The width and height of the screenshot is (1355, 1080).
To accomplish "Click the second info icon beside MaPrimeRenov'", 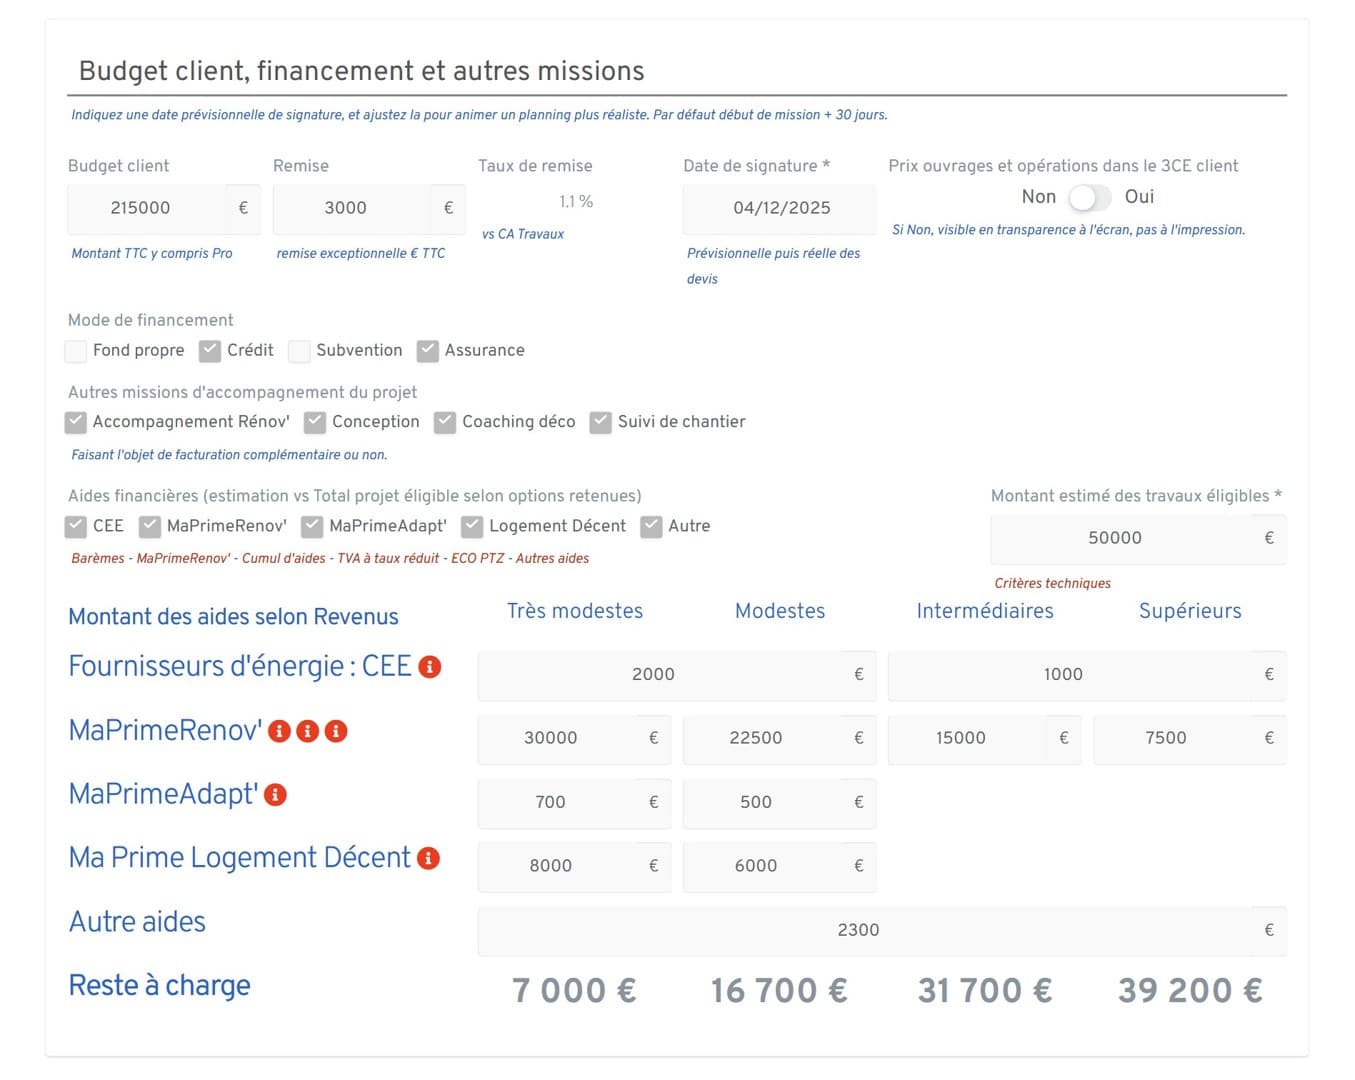I will [308, 731].
